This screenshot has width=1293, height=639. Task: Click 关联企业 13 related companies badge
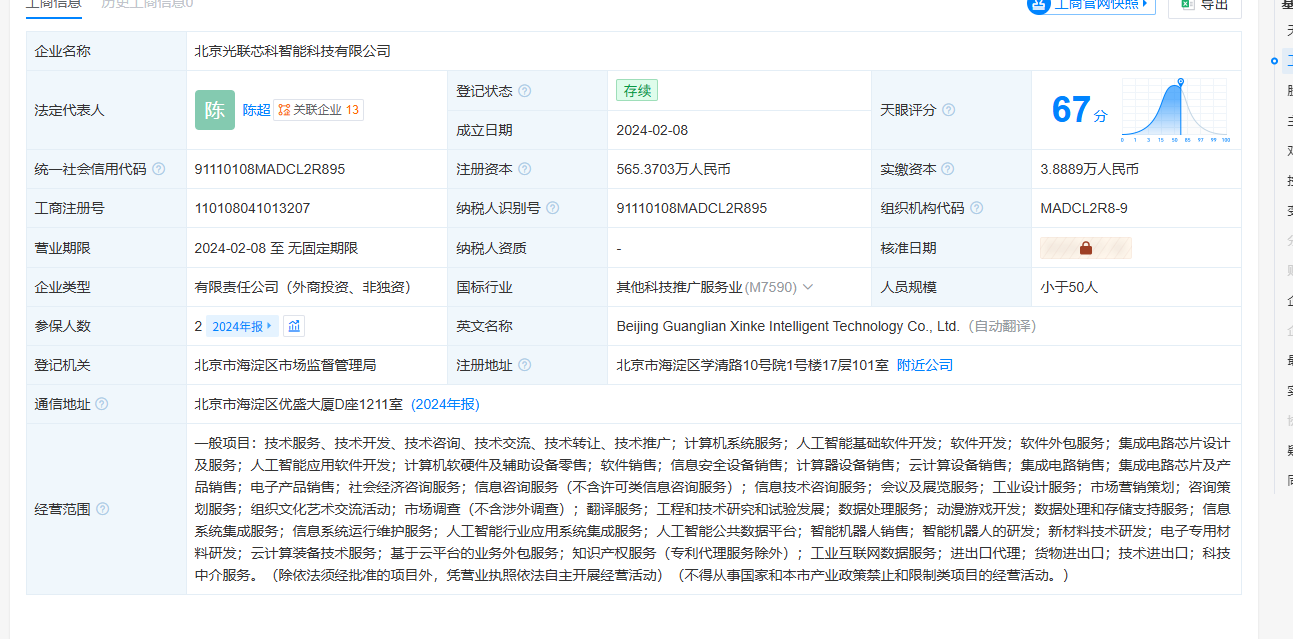[x=319, y=110]
